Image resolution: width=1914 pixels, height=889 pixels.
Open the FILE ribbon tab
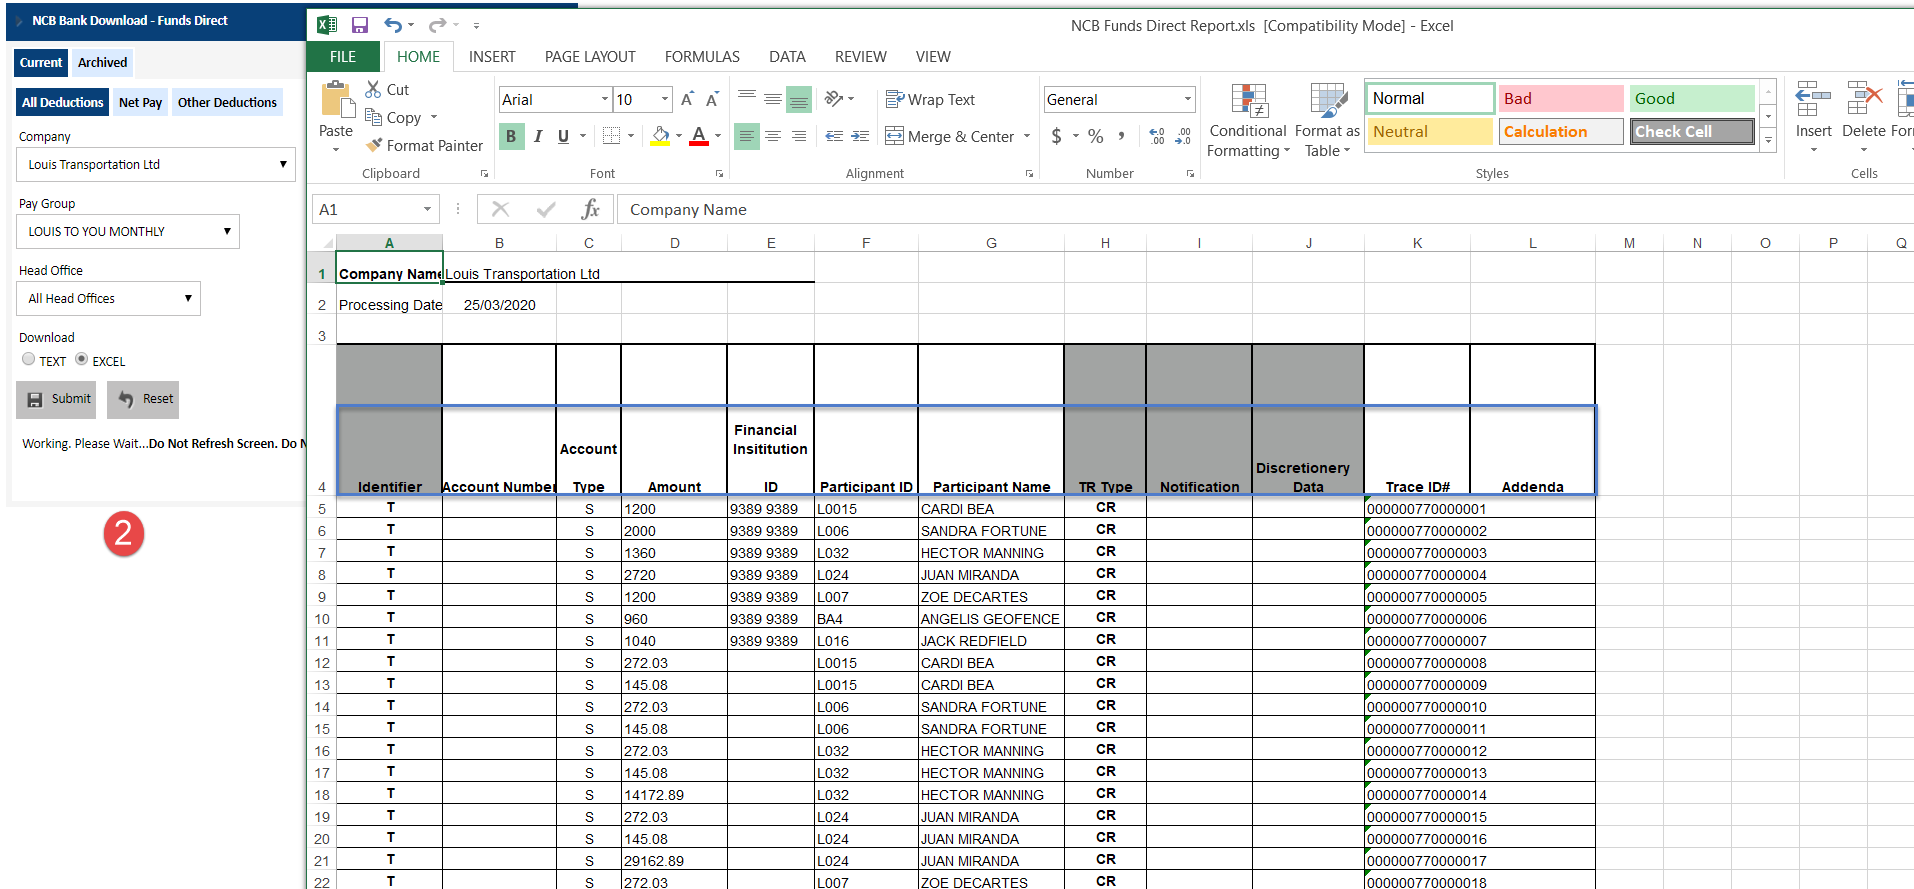pyautogui.click(x=343, y=57)
